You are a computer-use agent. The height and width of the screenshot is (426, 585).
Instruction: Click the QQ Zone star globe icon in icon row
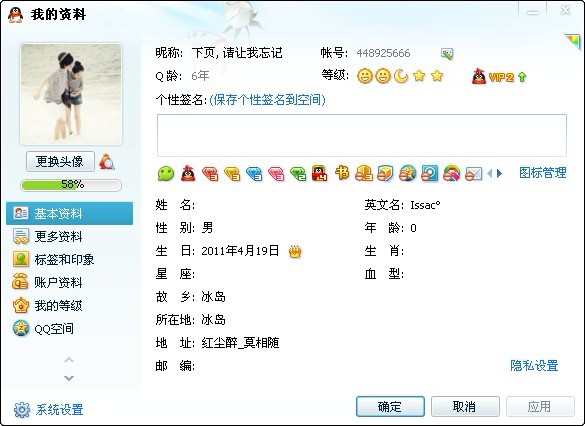point(407,173)
